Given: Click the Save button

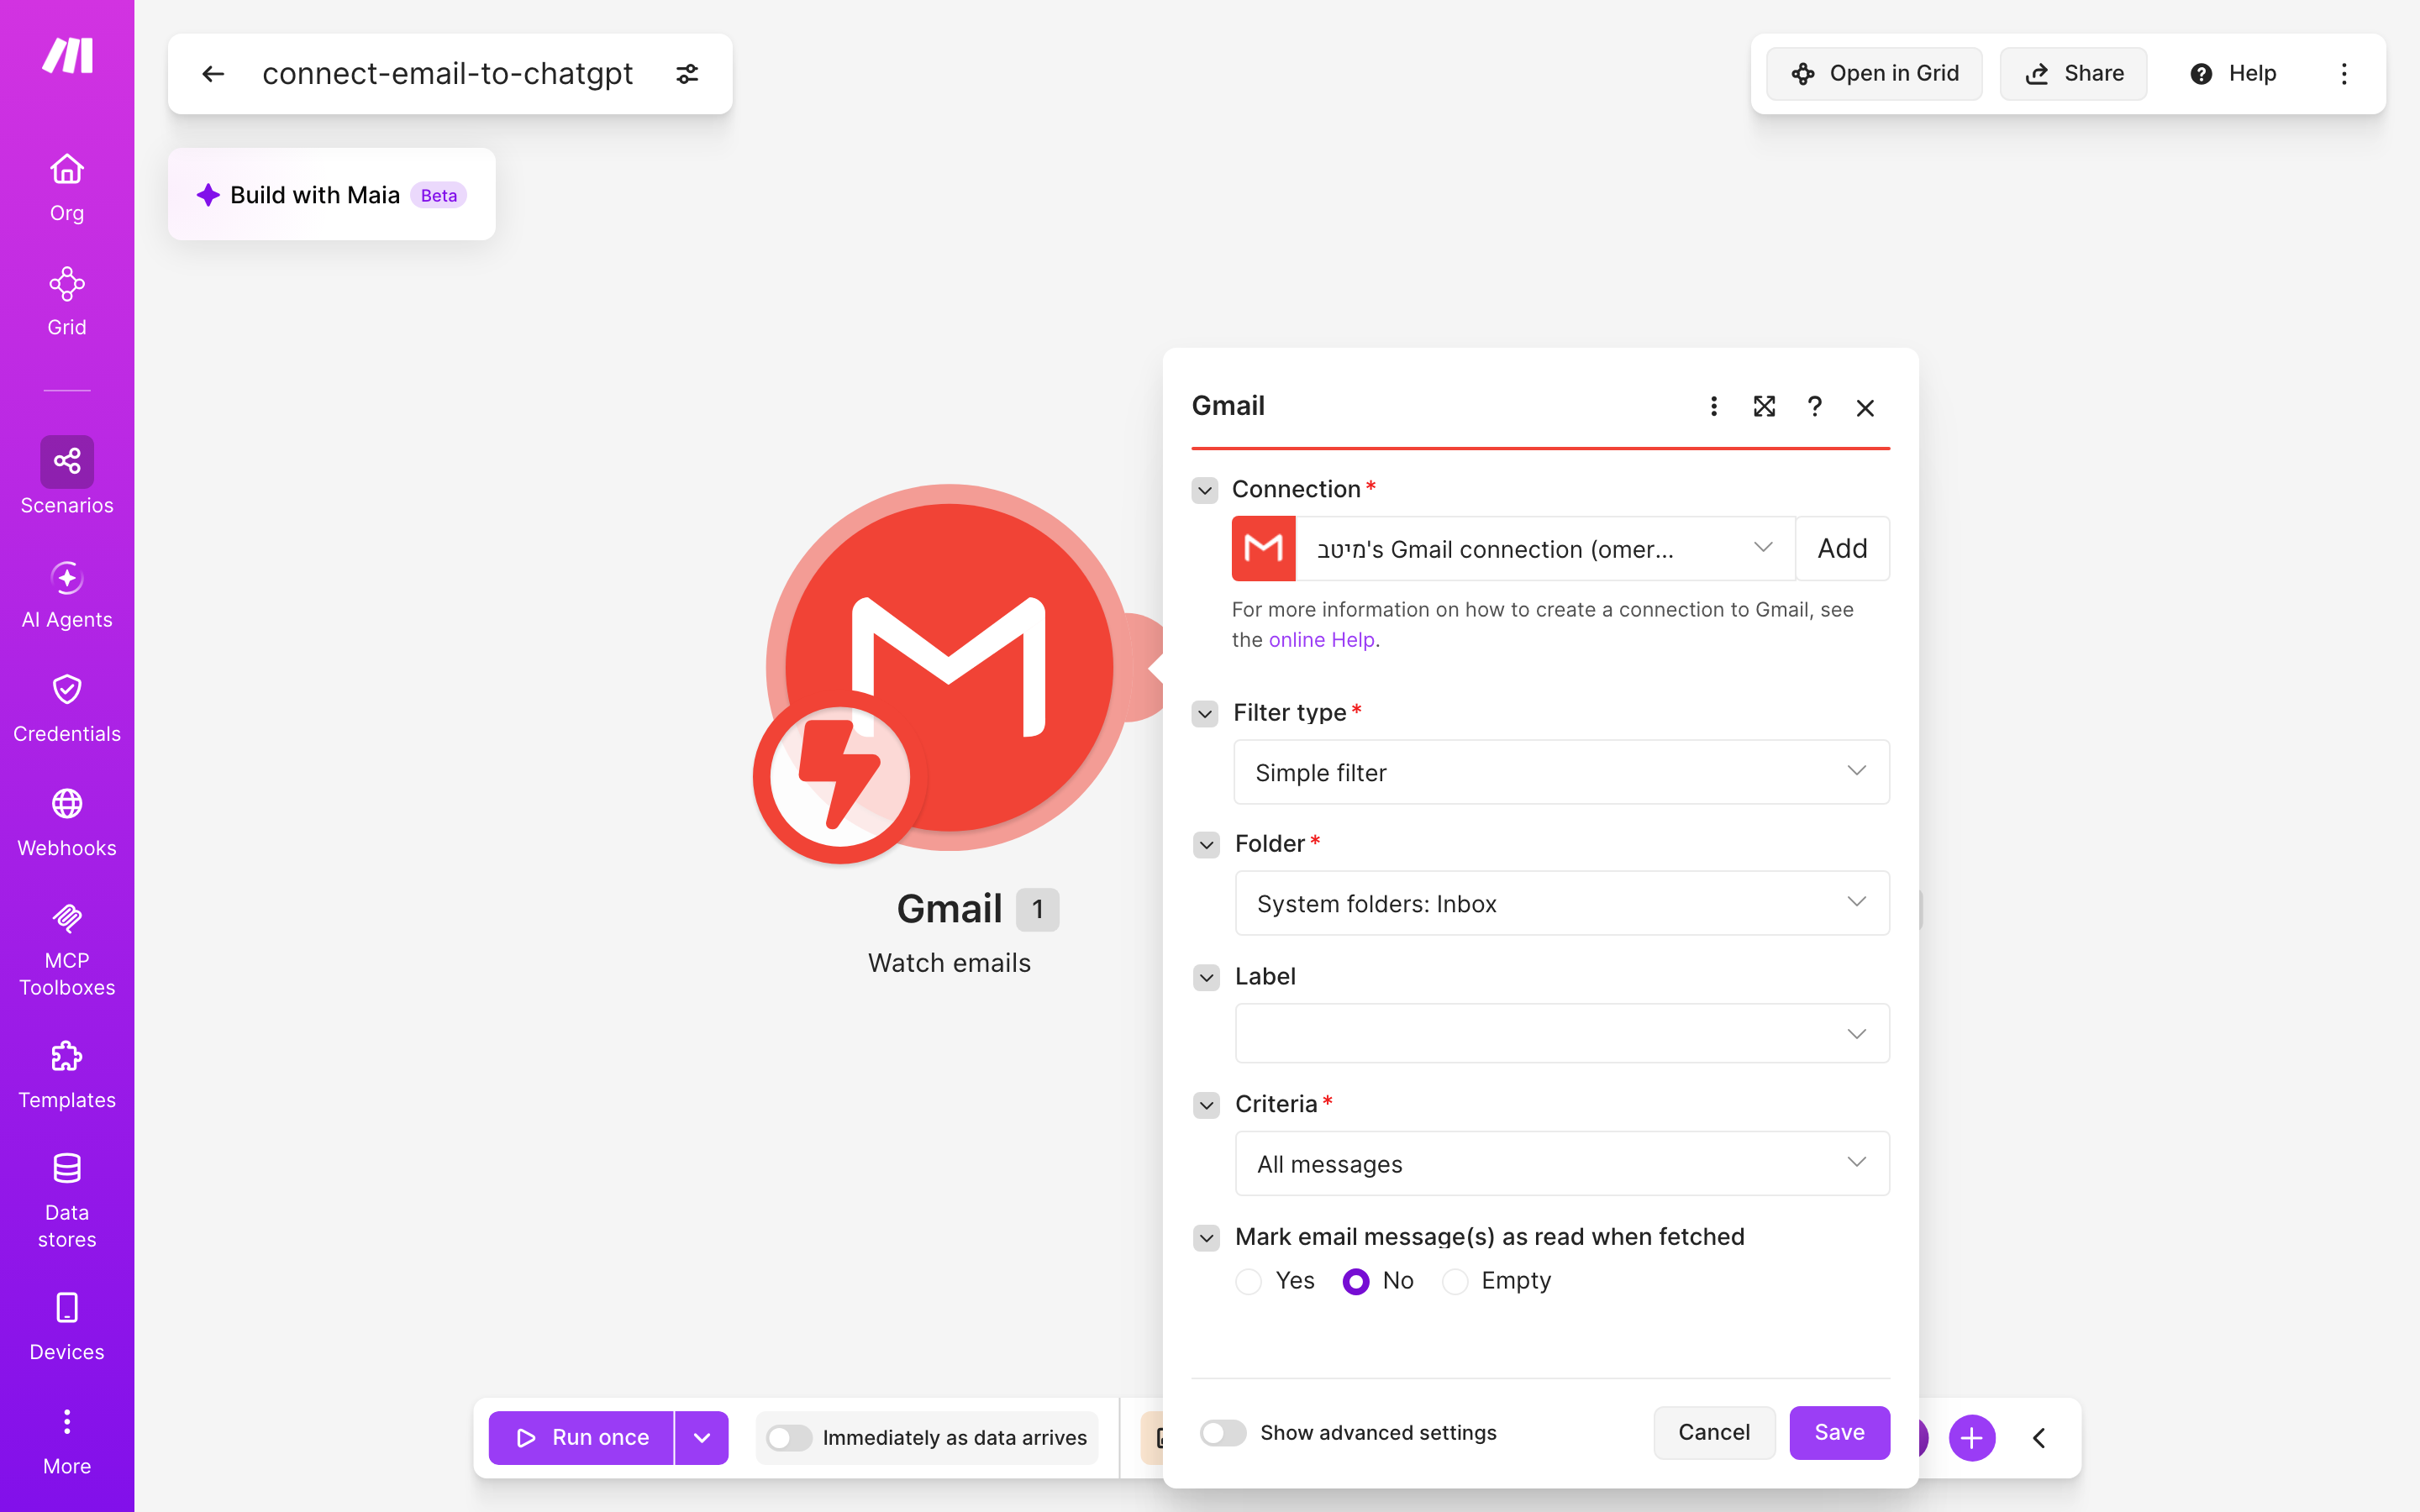Looking at the screenshot, I should click(1839, 1433).
